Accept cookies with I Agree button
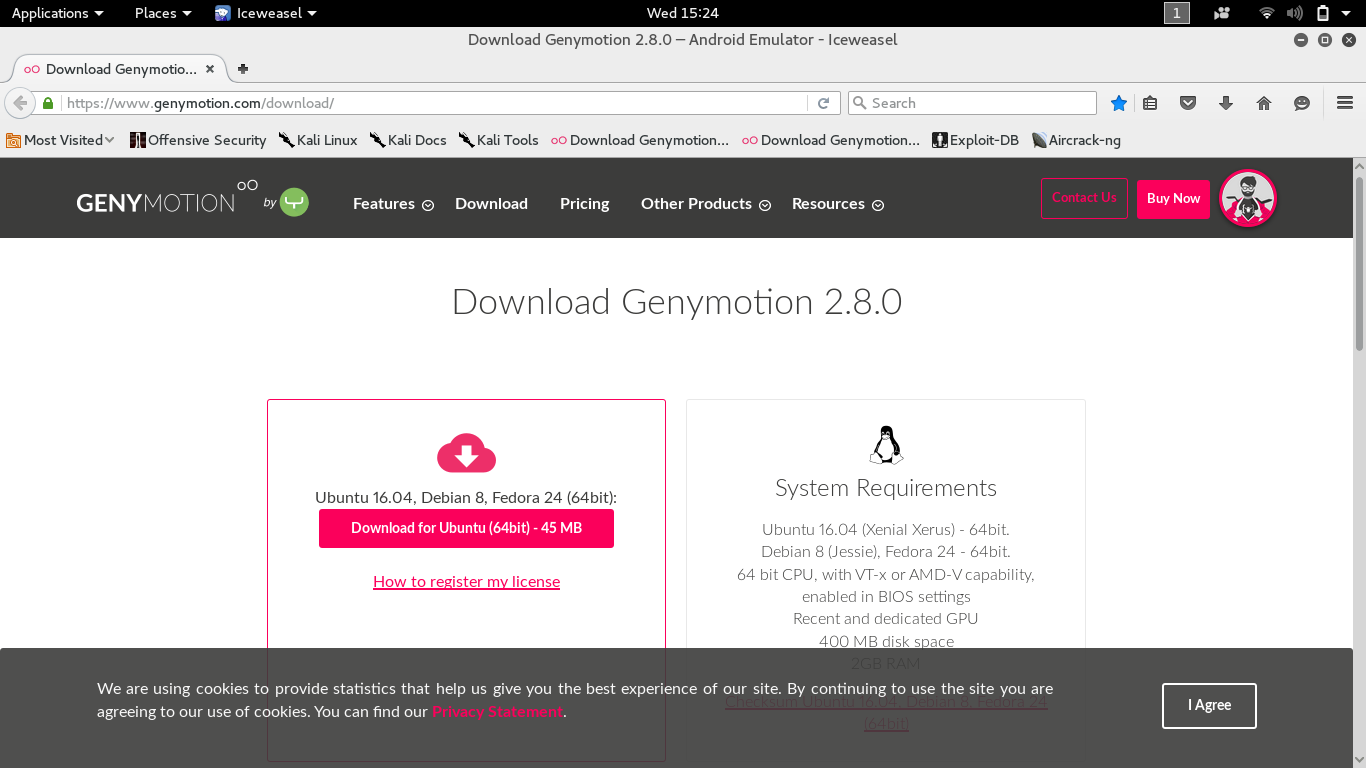The image size is (1366, 768). pyautogui.click(x=1209, y=706)
